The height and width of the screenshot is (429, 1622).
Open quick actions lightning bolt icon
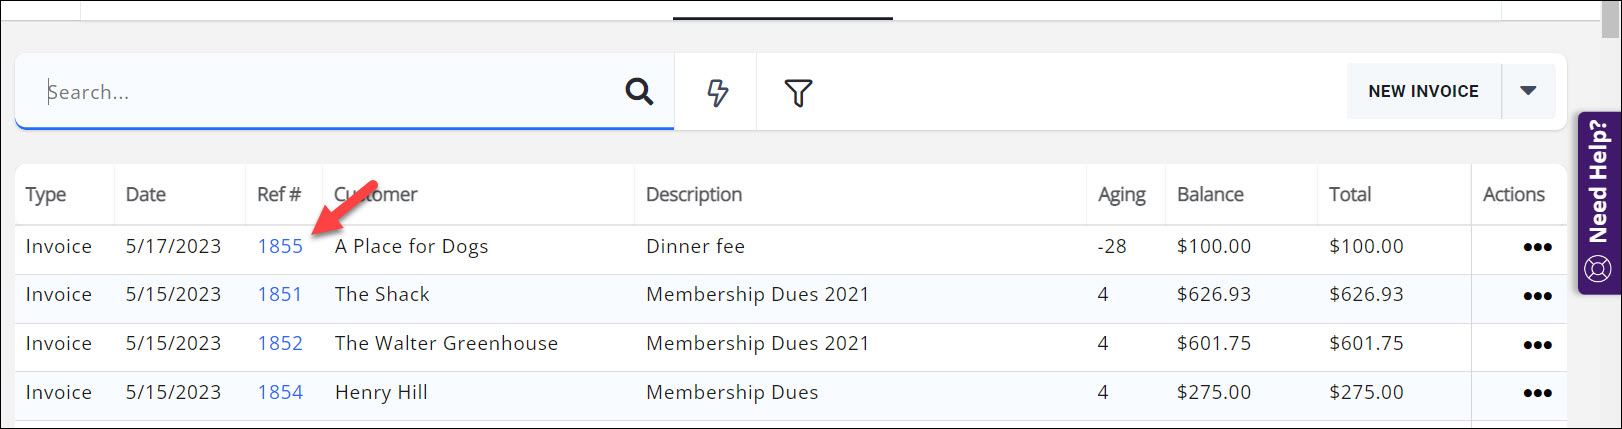tap(717, 93)
